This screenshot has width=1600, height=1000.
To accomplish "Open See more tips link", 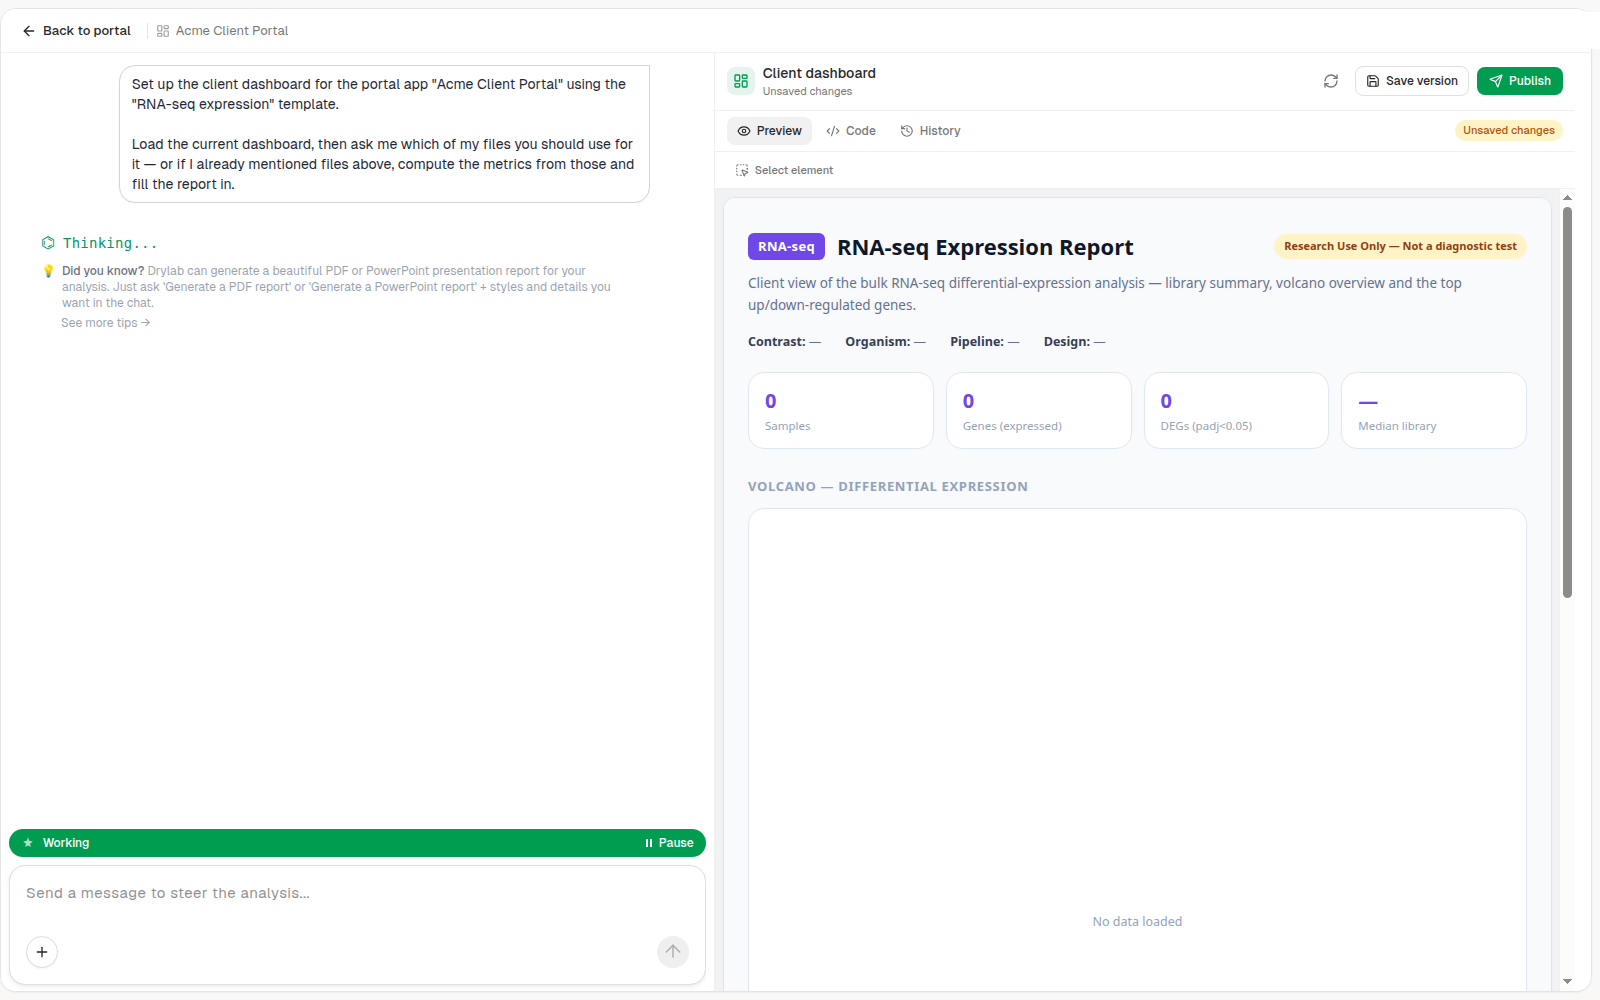I will [105, 323].
